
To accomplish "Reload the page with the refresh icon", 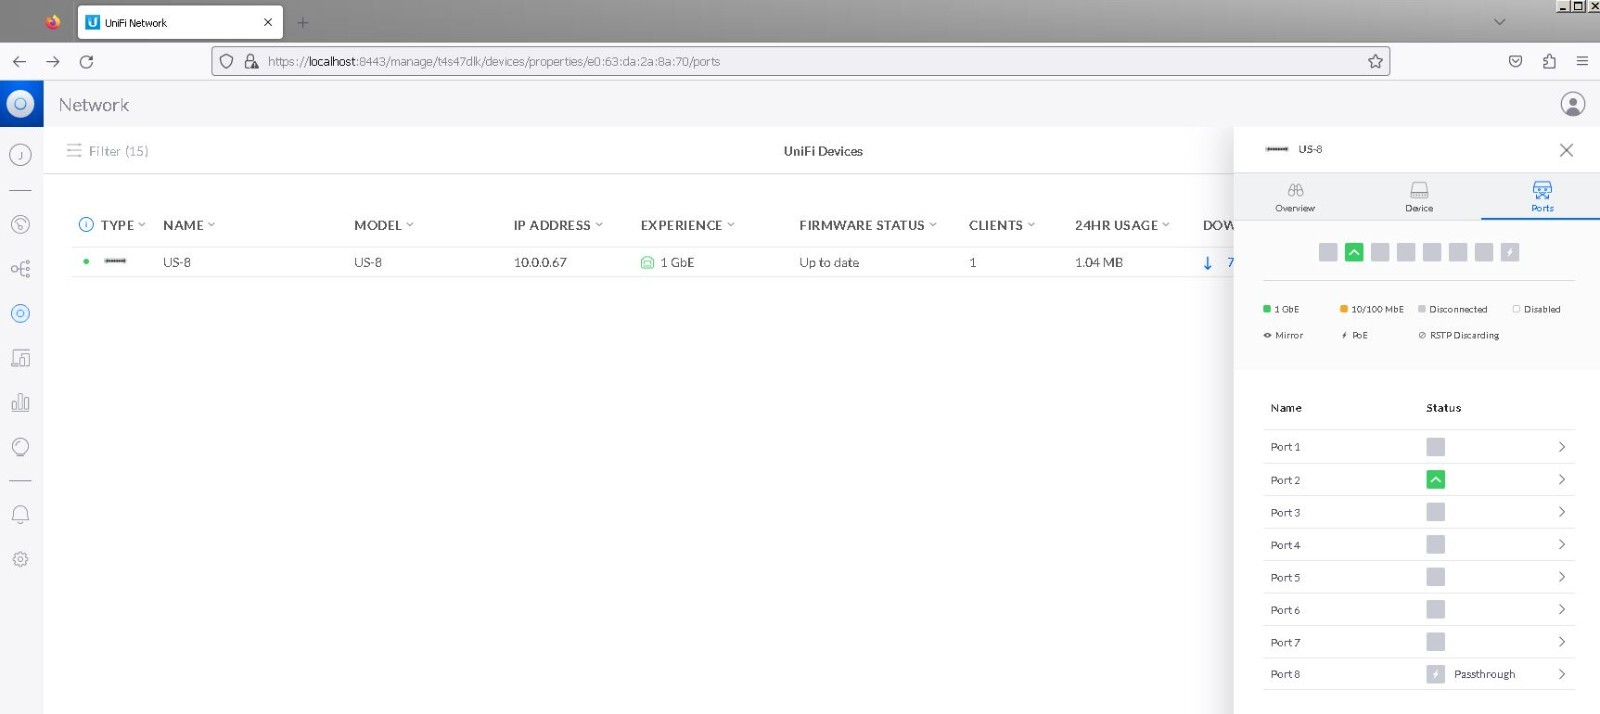I will tap(87, 61).
